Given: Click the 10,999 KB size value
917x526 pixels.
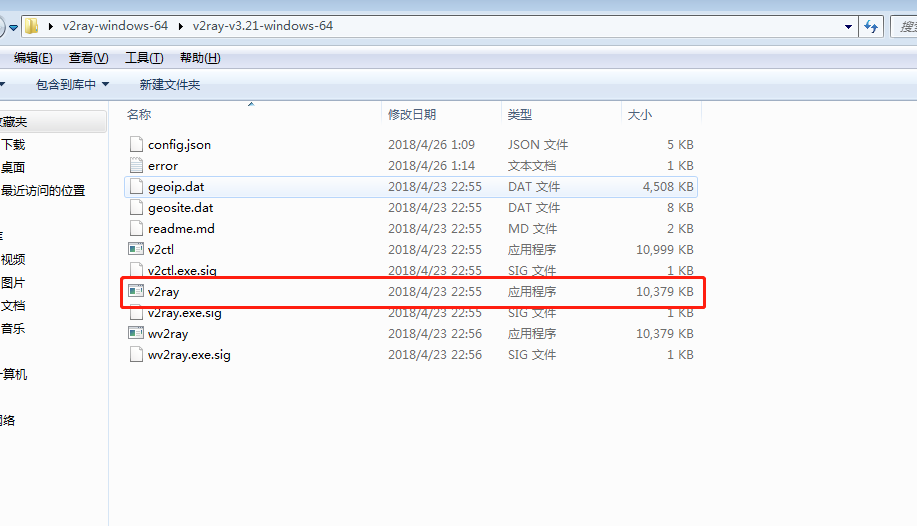Looking at the screenshot, I should (664, 249).
